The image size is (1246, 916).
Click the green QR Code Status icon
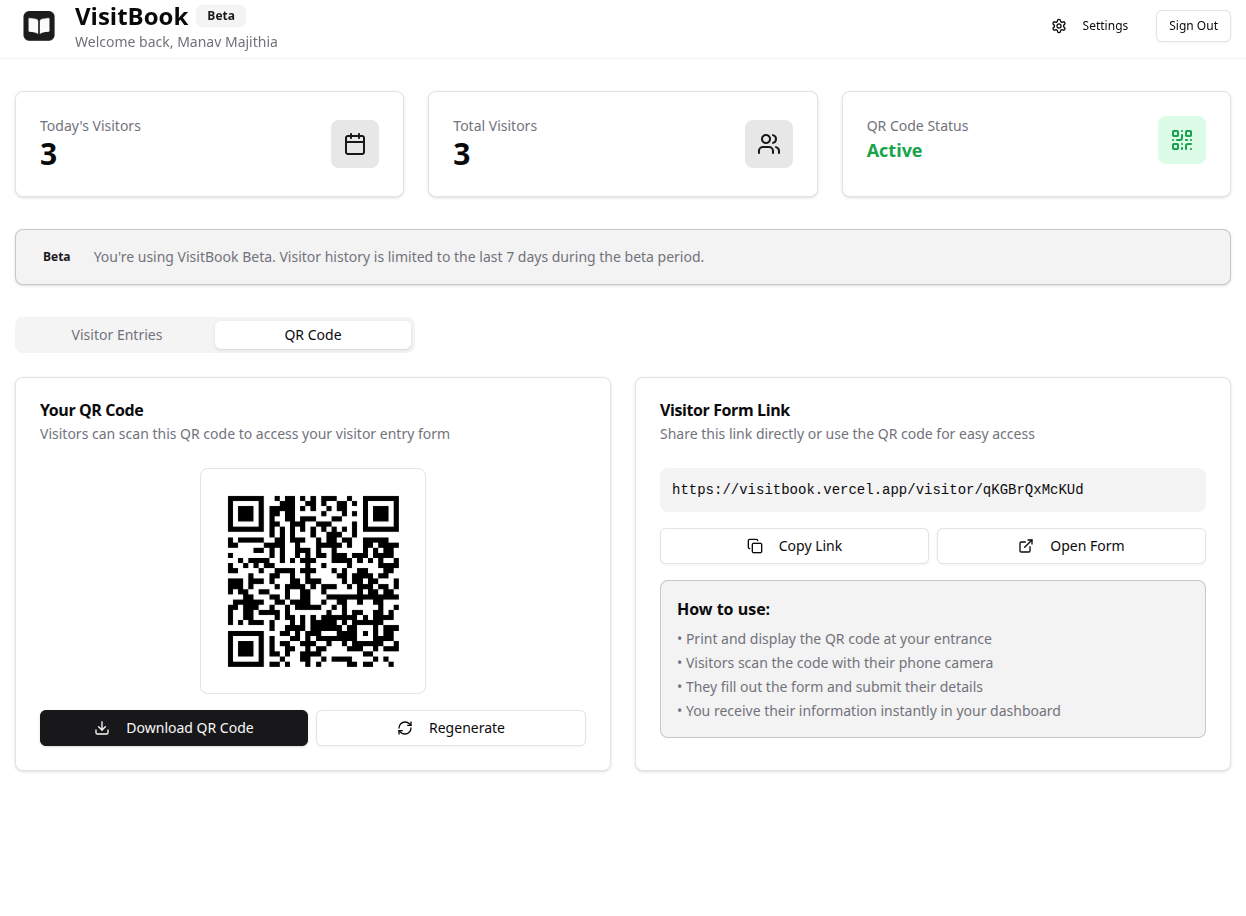point(1181,140)
